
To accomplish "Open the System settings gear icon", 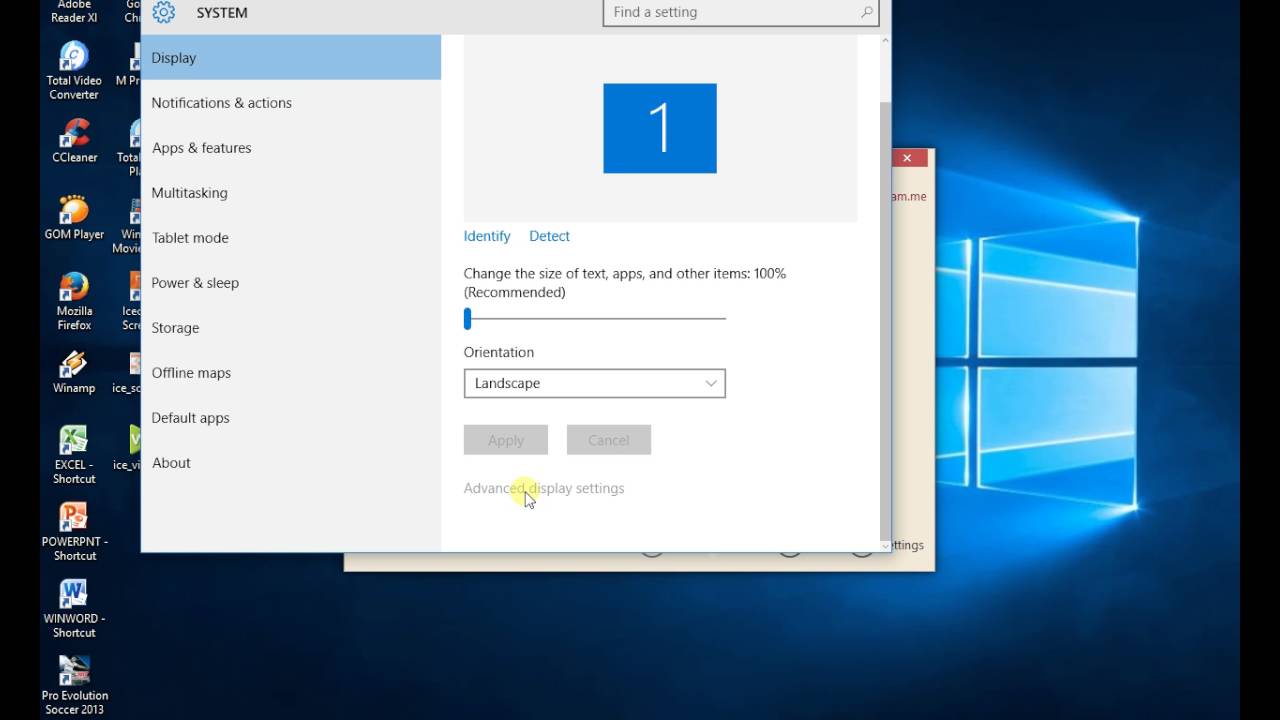I will pos(163,12).
